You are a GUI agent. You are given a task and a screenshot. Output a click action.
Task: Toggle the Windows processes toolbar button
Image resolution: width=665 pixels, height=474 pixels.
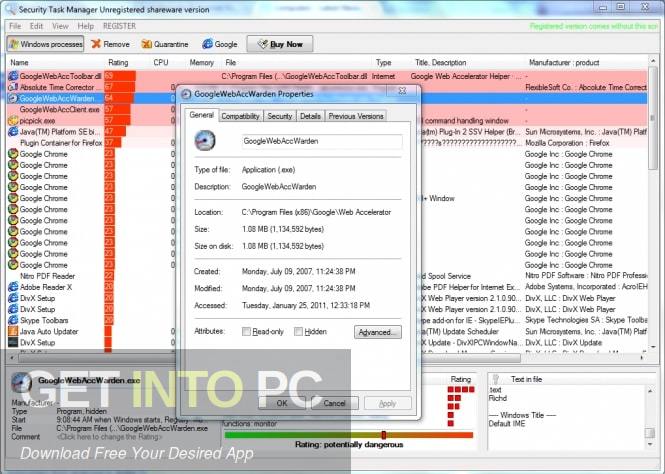44,44
